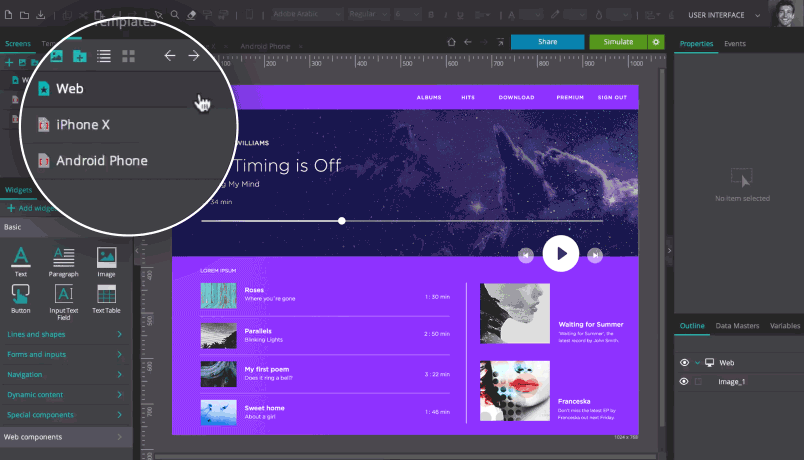Go to home screen with house icon
Image resolution: width=804 pixels, height=460 pixels.
(451, 42)
